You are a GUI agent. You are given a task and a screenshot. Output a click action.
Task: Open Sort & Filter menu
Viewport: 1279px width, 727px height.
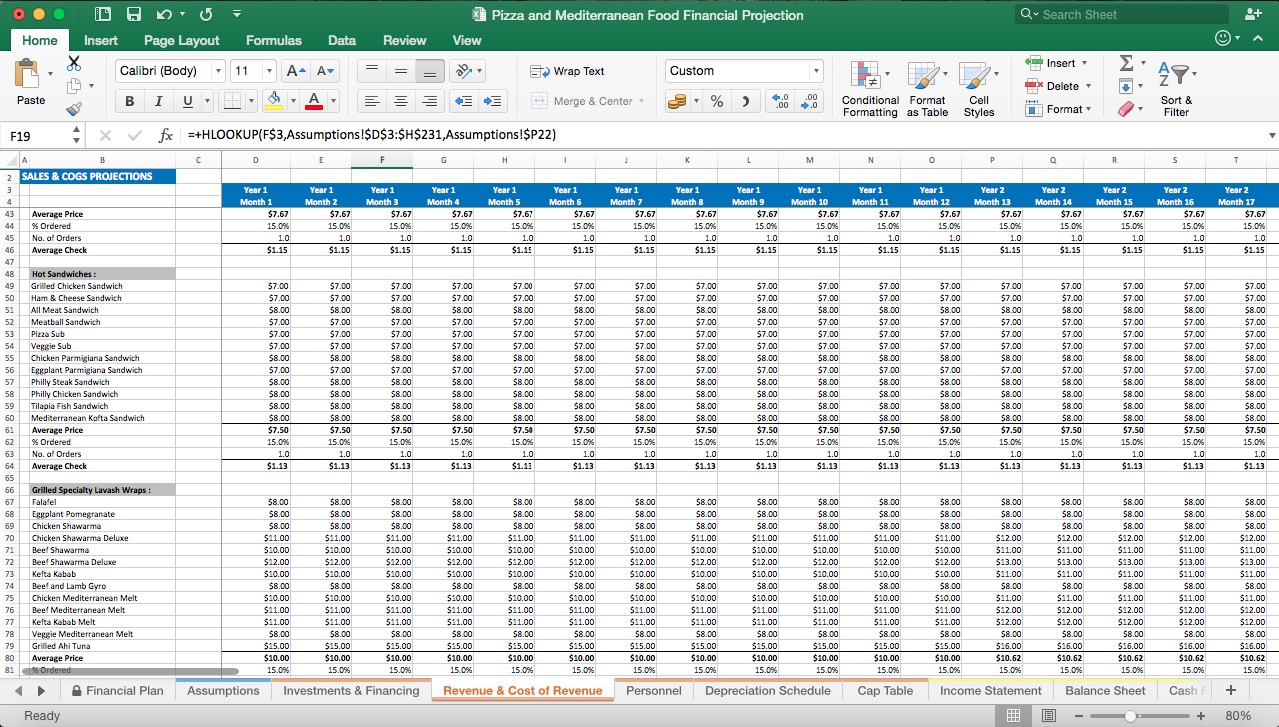point(1176,89)
